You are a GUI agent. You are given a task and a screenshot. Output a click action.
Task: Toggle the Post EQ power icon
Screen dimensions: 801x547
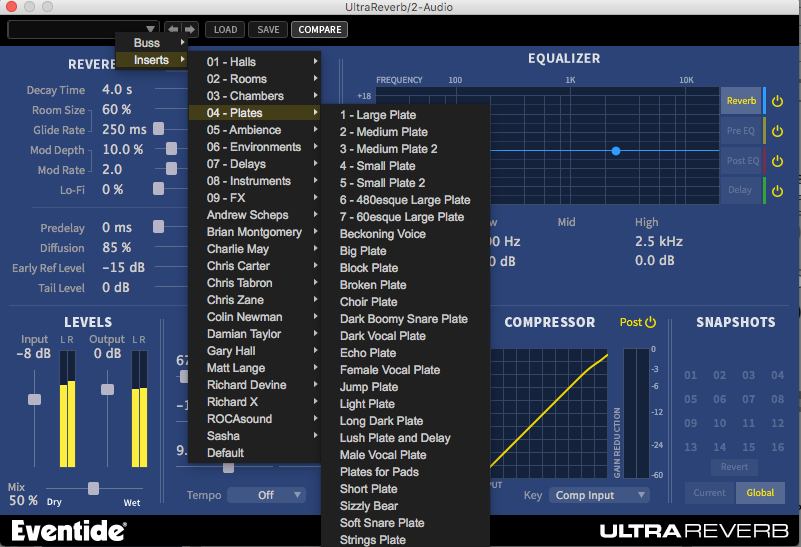[778, 161]
